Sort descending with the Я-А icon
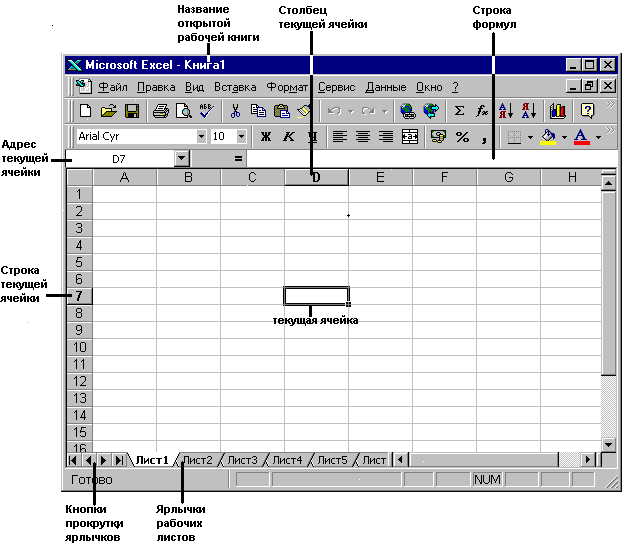The height and width of the screenshot is (543, 636). [x=529, y=111]
